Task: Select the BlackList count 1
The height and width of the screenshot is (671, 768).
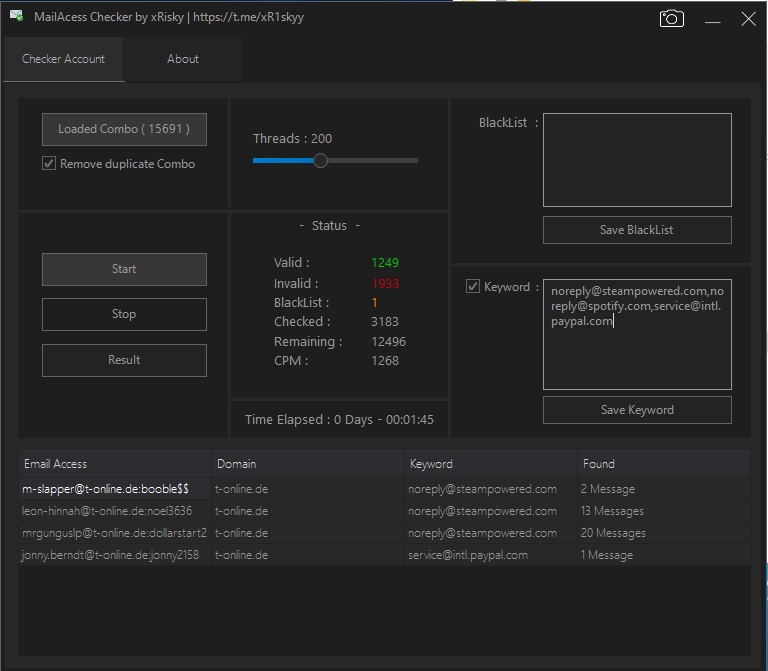Action: (375, 303)
